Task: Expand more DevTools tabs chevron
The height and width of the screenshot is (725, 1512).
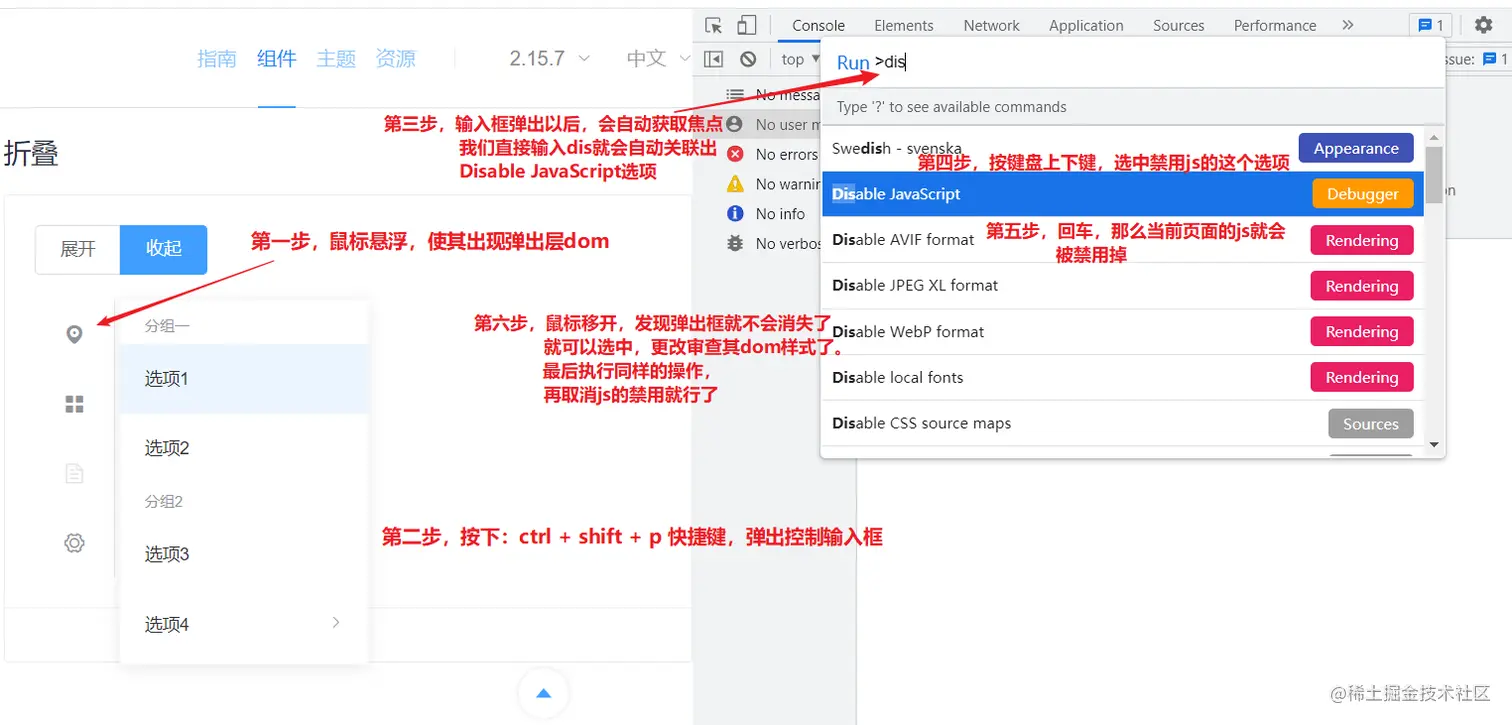Action: [x=1347, y=26]
